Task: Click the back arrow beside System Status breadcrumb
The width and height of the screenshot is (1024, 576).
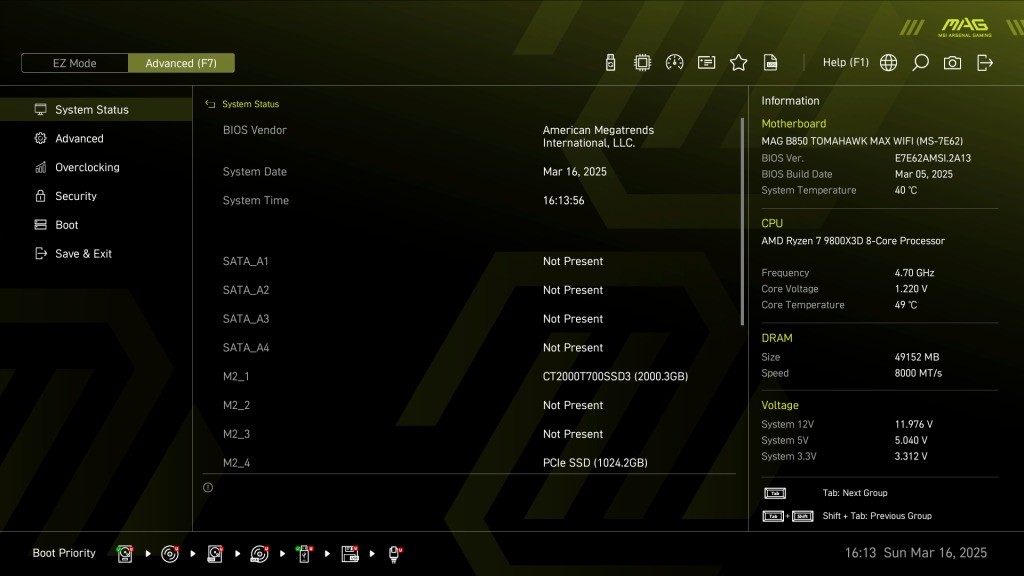Action: (x=210, y=104)
